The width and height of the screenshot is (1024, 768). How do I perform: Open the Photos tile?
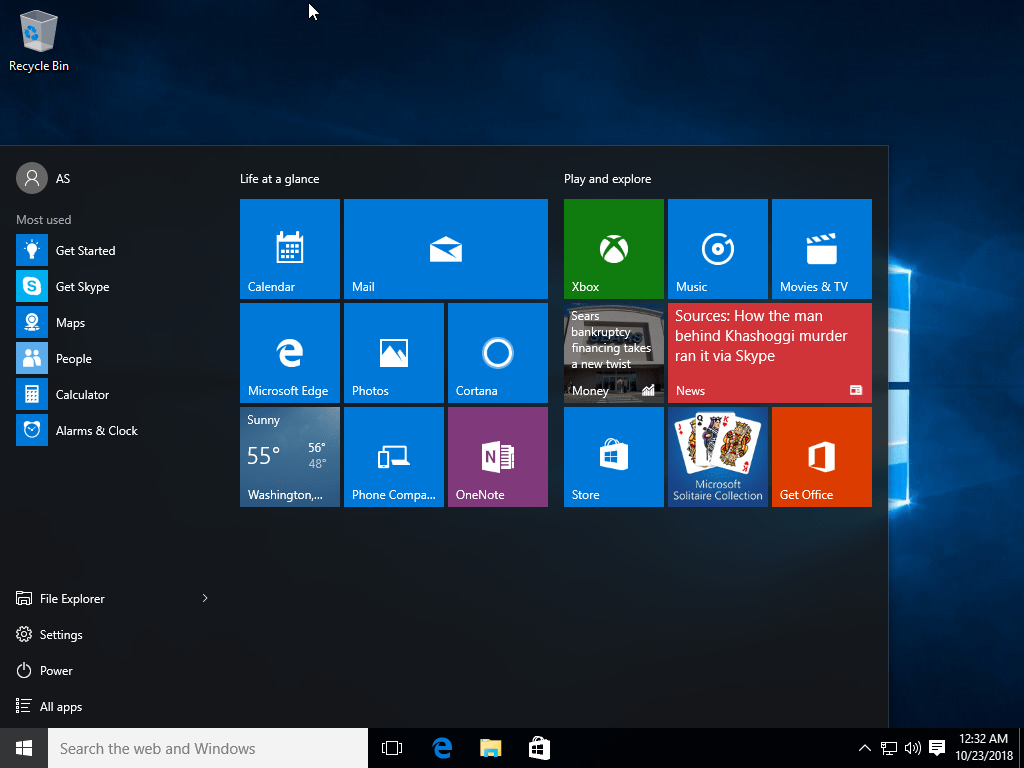[394, 353]
